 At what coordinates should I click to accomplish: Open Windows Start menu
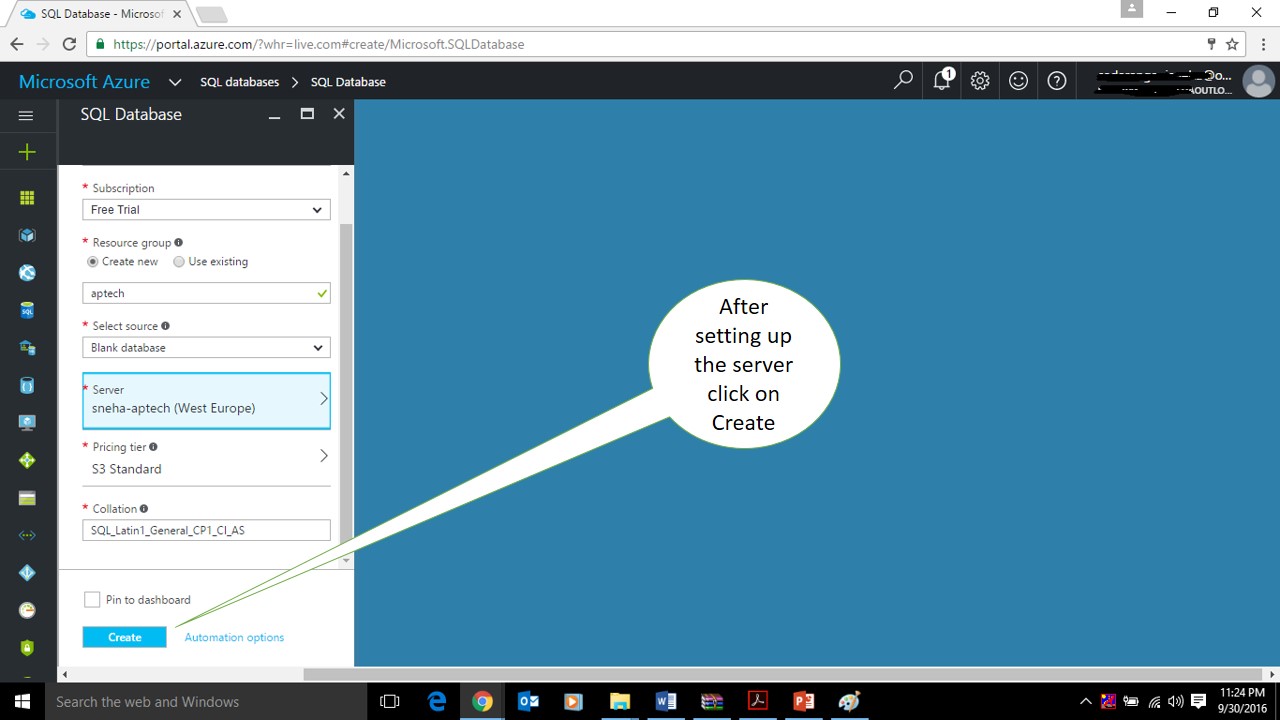tap(22, 701)
